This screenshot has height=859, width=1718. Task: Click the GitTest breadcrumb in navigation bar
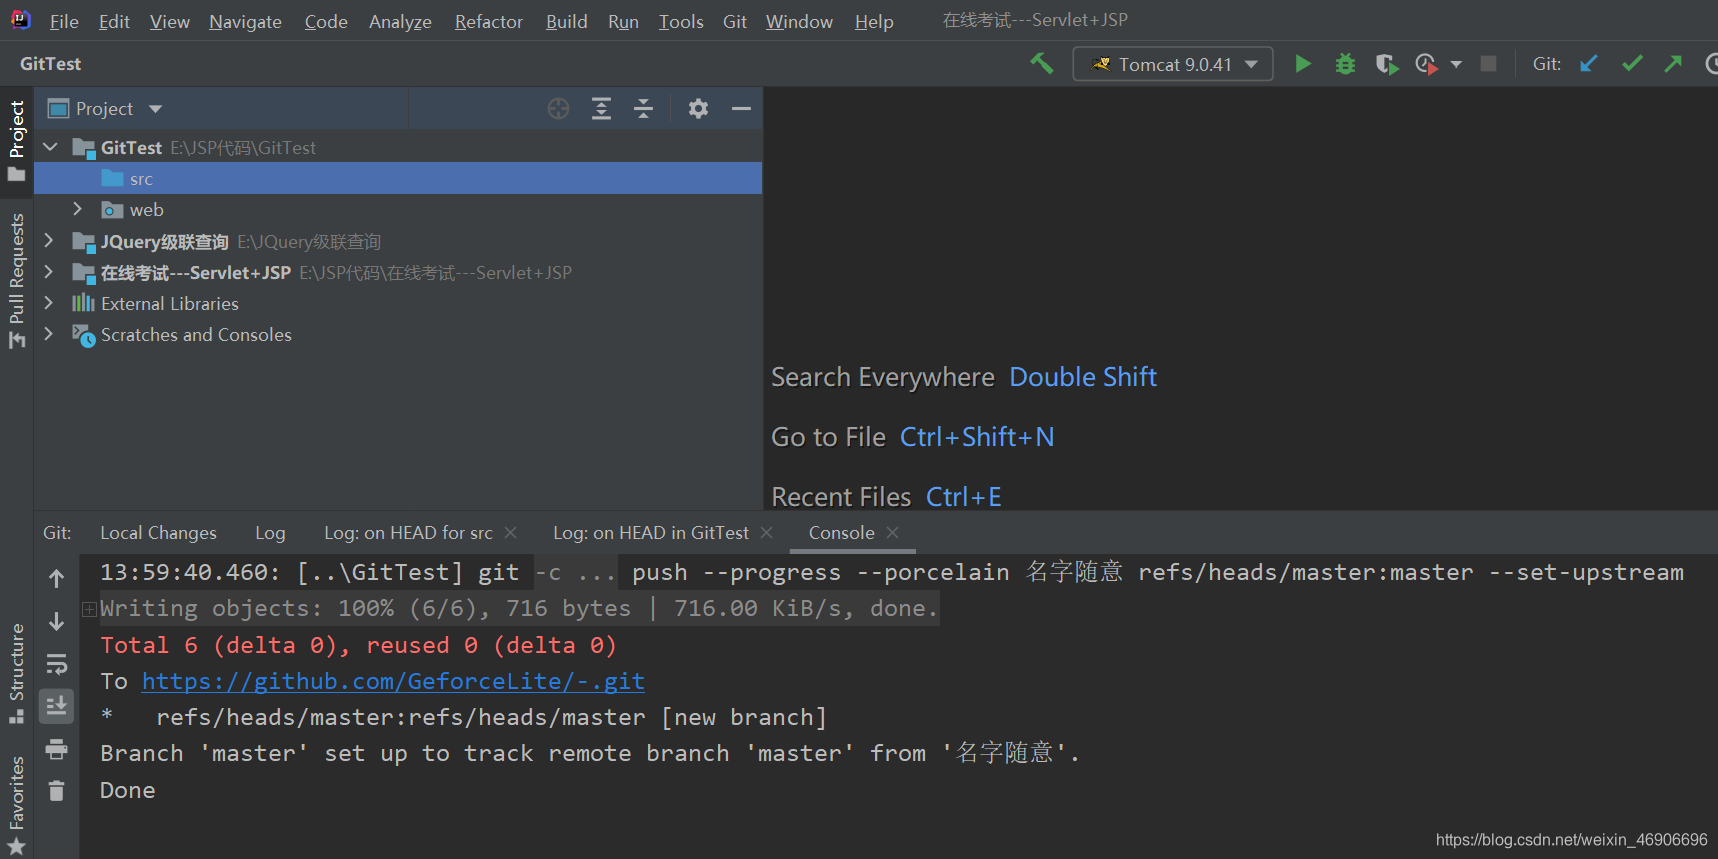pyautogui.click(x=51, y=64)
